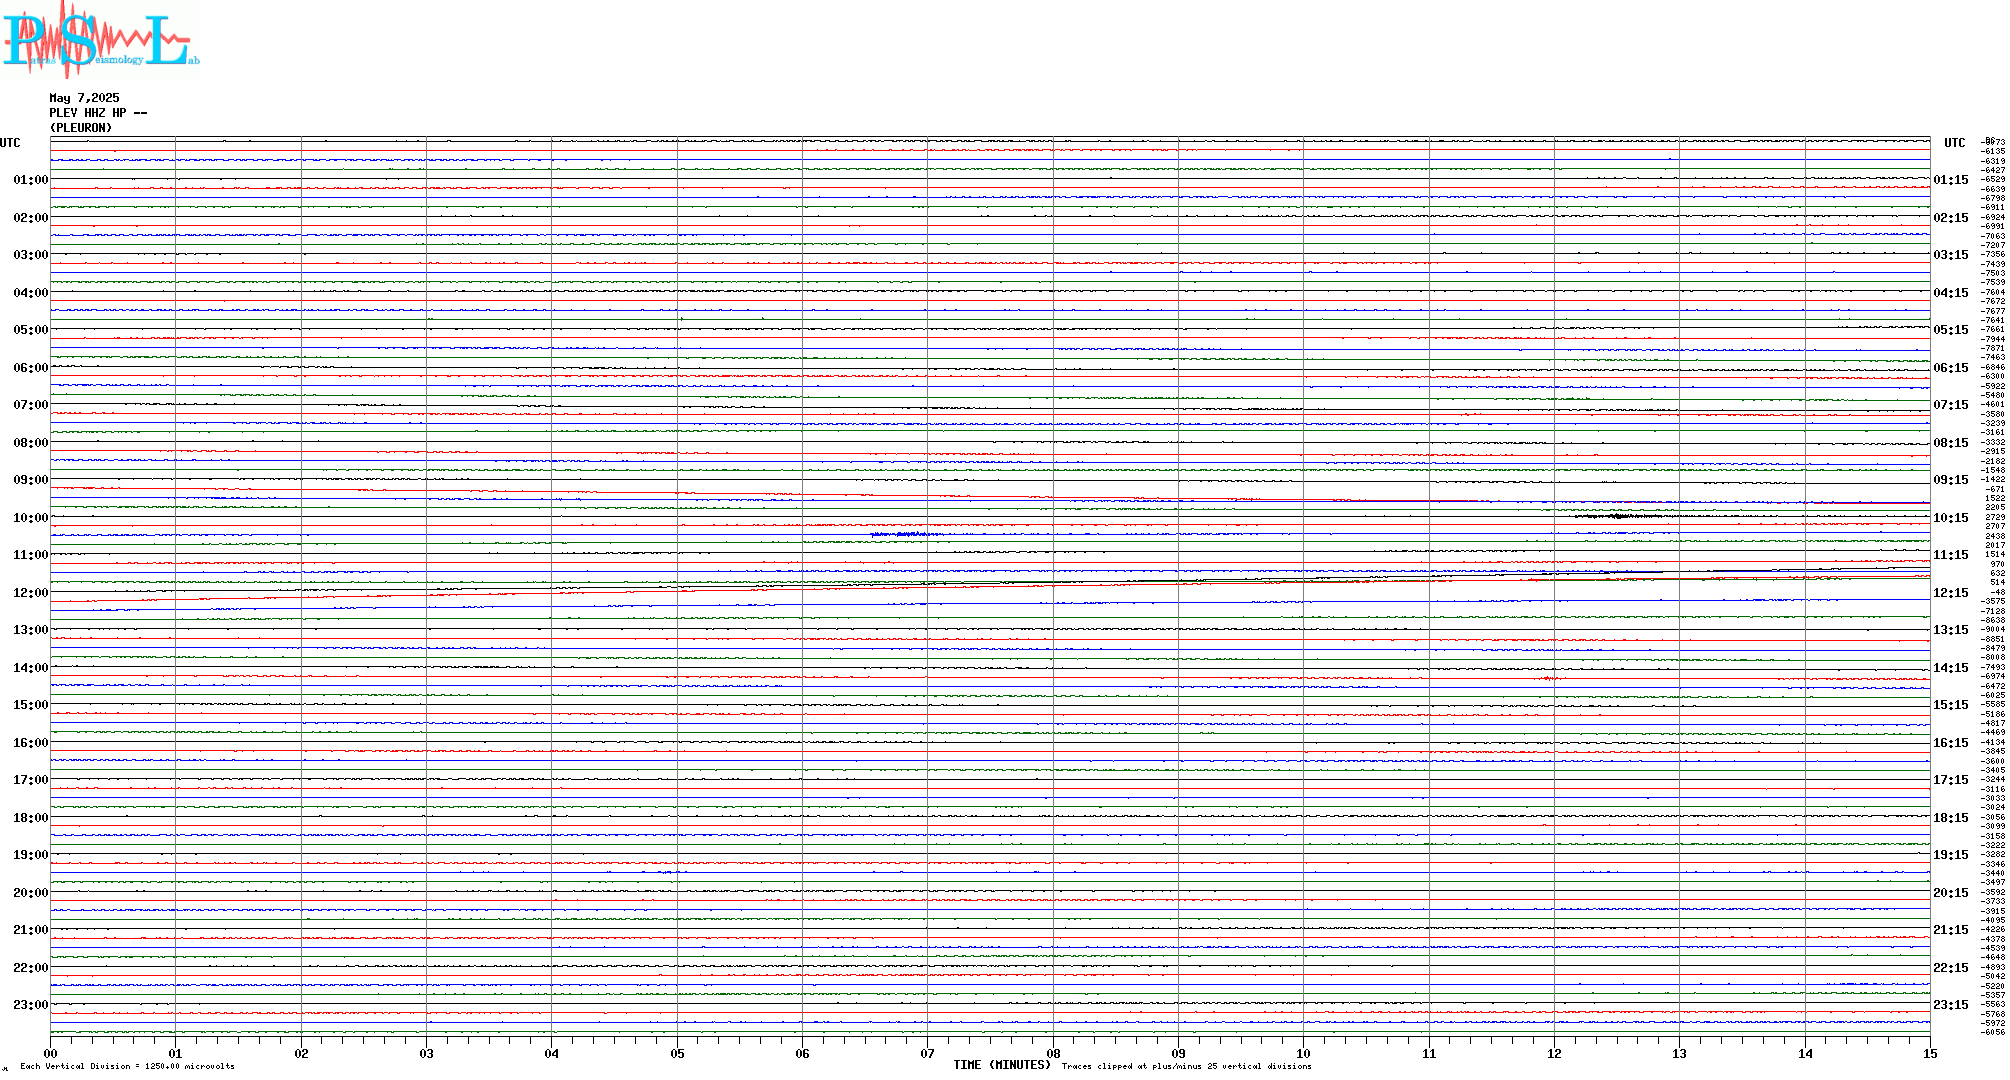Click the PSL Patras Seismology Lab logo

(x=100, y=39)
